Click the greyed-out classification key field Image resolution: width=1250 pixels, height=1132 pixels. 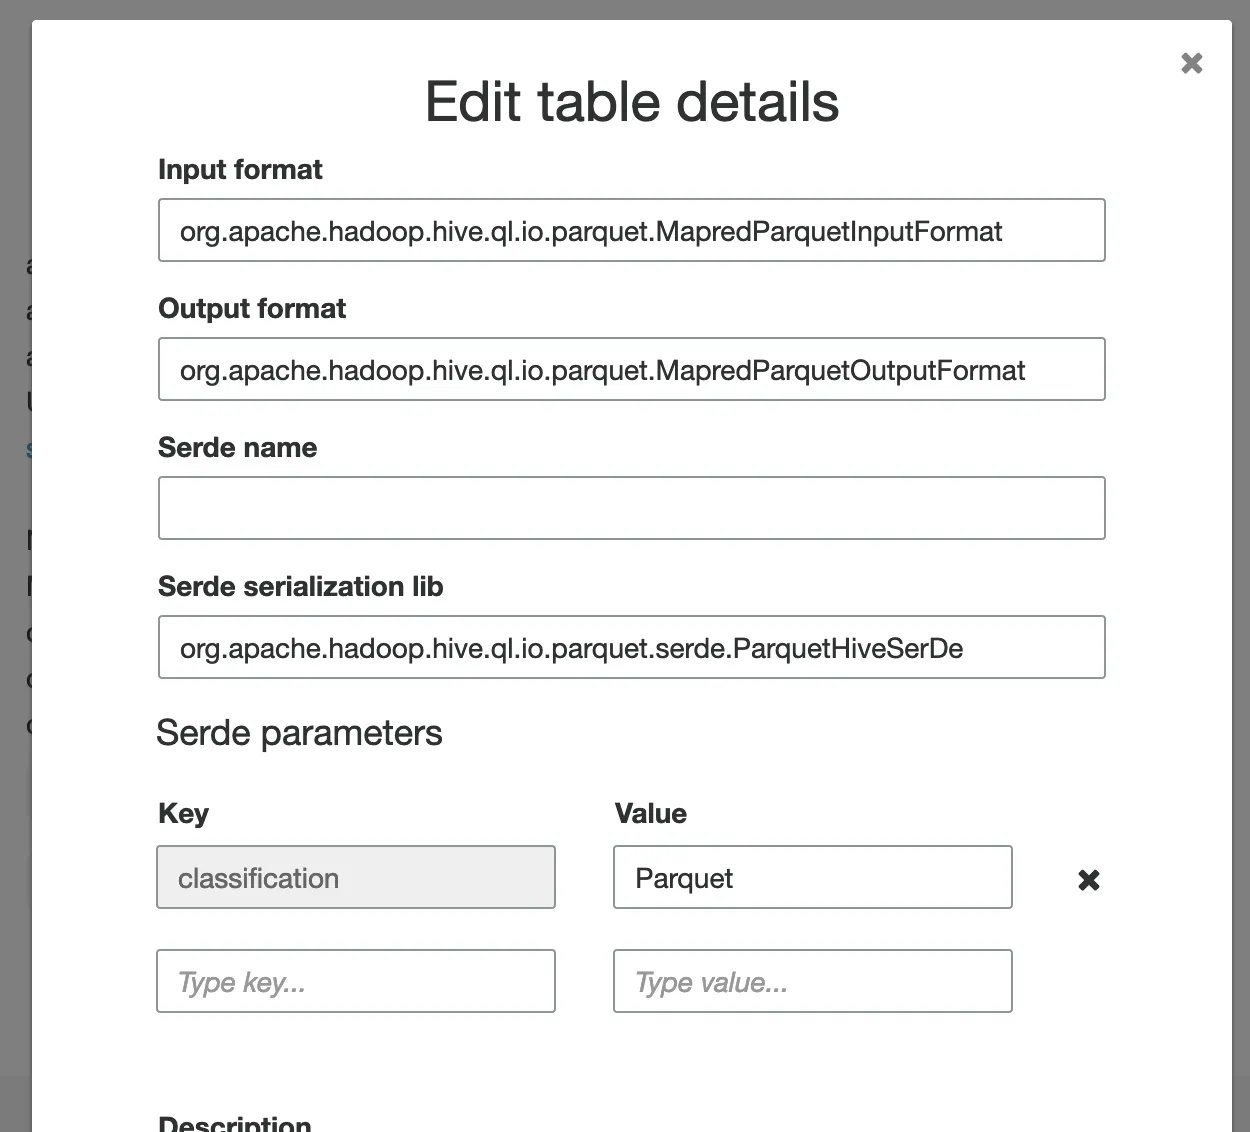tap(355, 878)
